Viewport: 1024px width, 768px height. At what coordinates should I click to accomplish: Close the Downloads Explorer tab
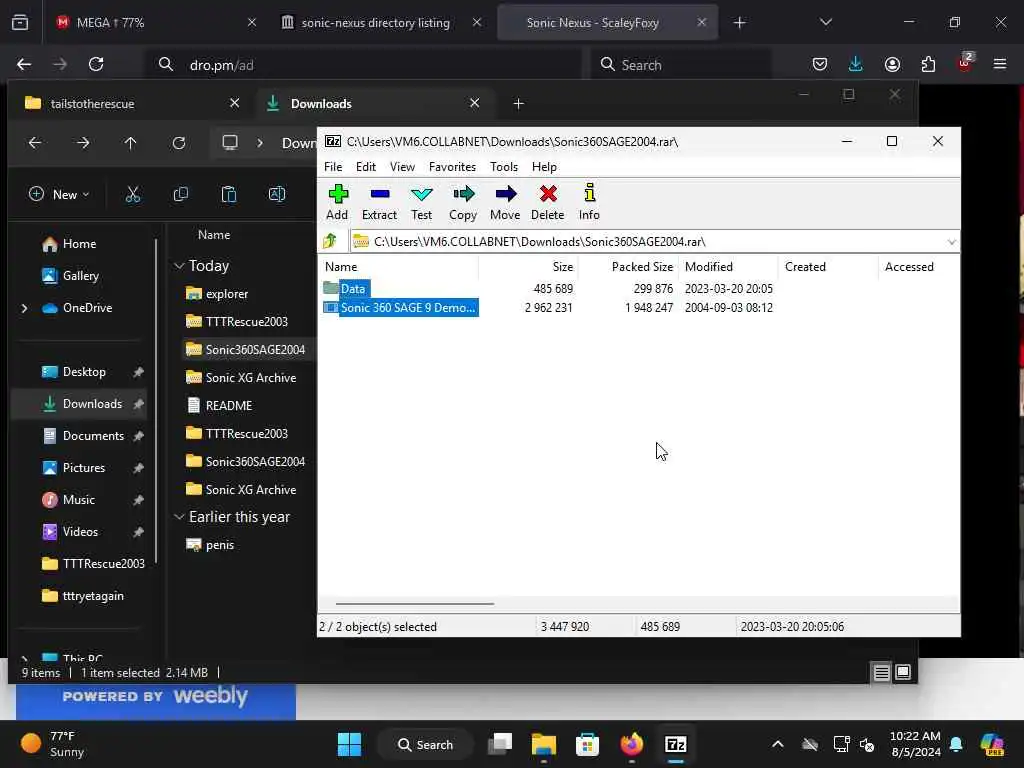coord(475,103)
